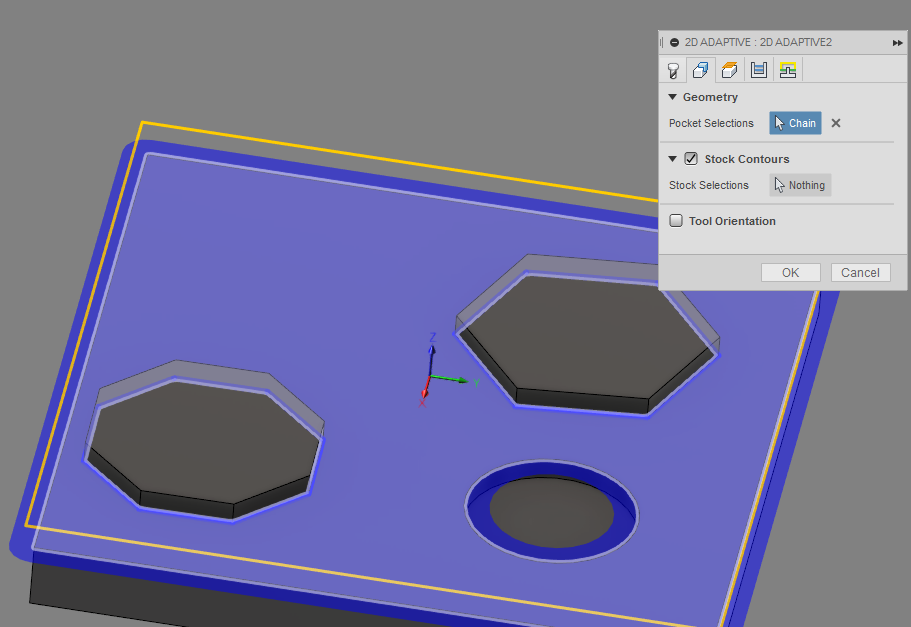Screen dimensions: 911x627
Task: Confirm with the OK button
Action: coord(791,273)
